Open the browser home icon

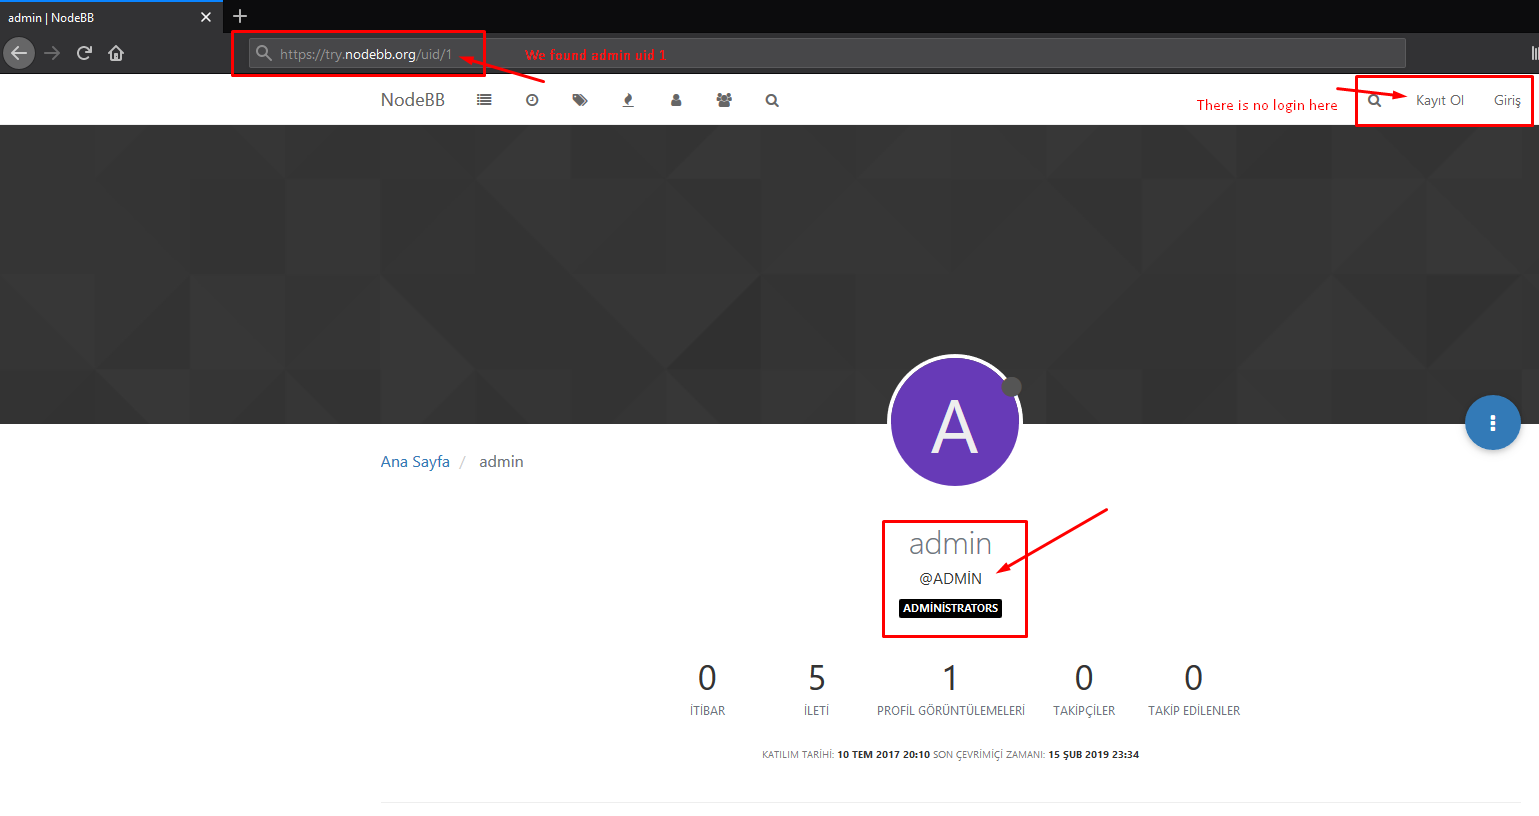[116, 53]
